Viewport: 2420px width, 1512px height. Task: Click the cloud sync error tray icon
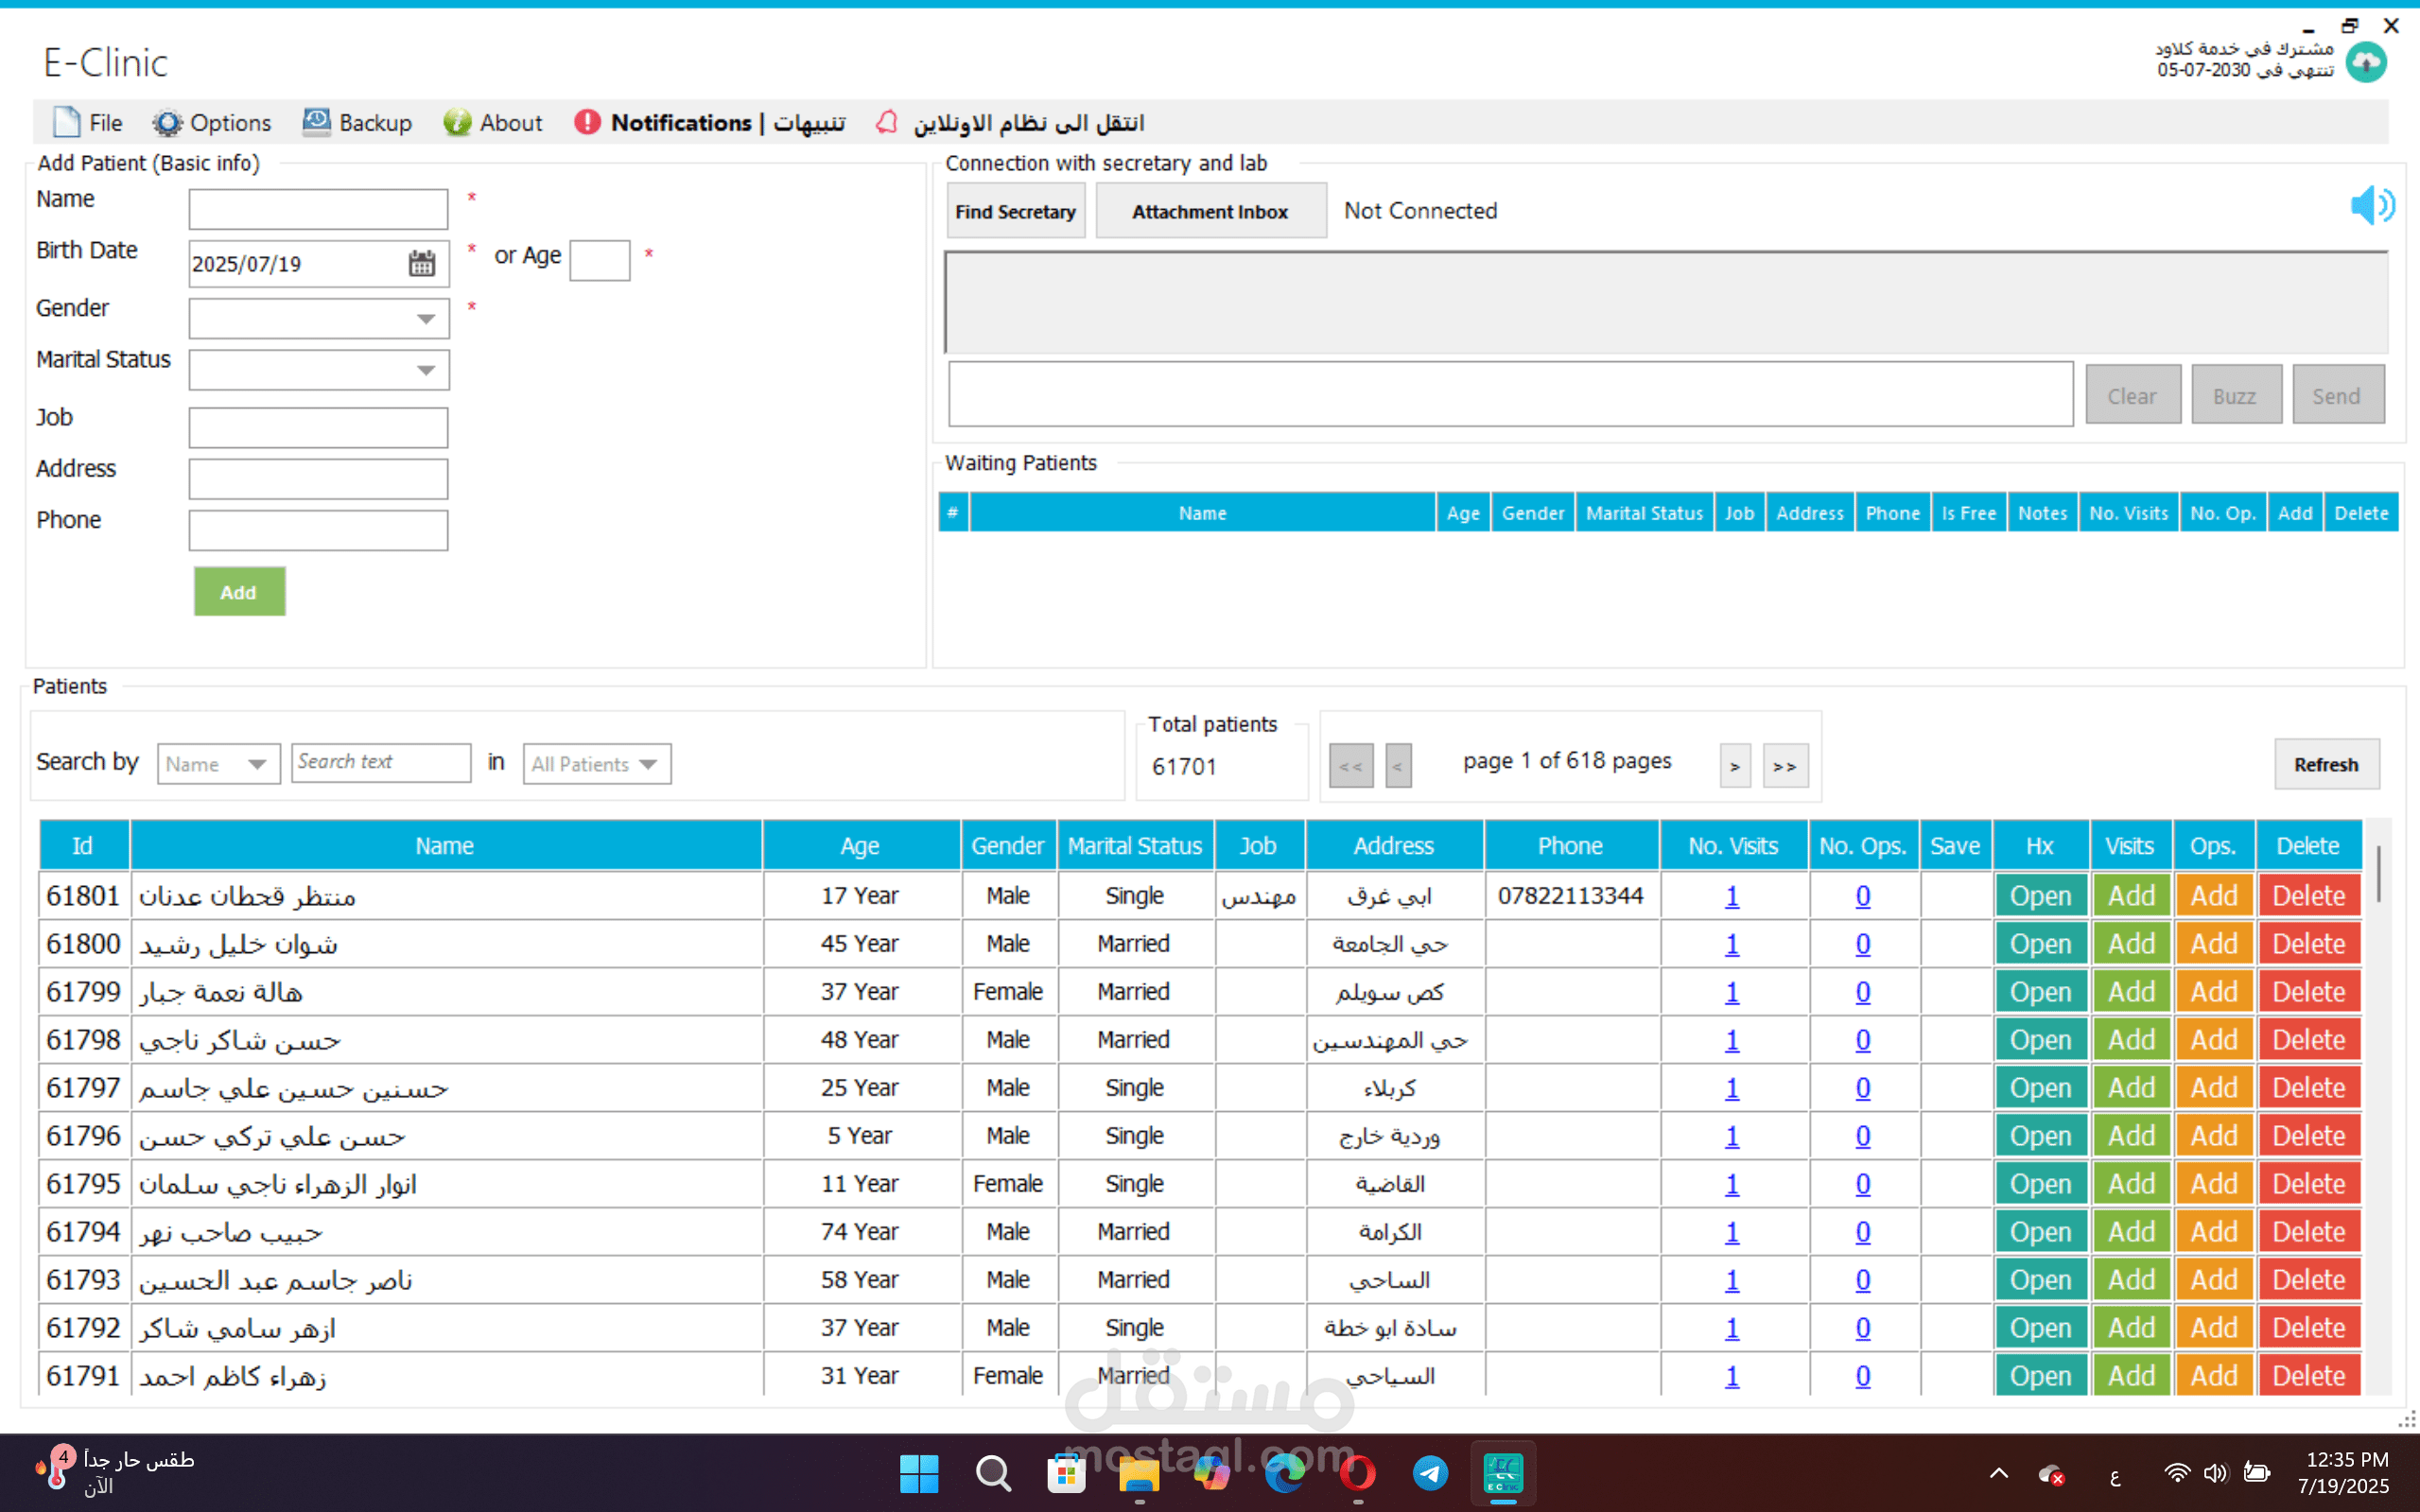click(2051, 1474)
